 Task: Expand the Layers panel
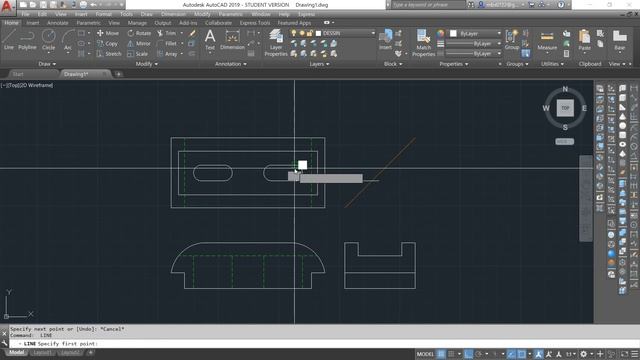click(x=319, y=64)
